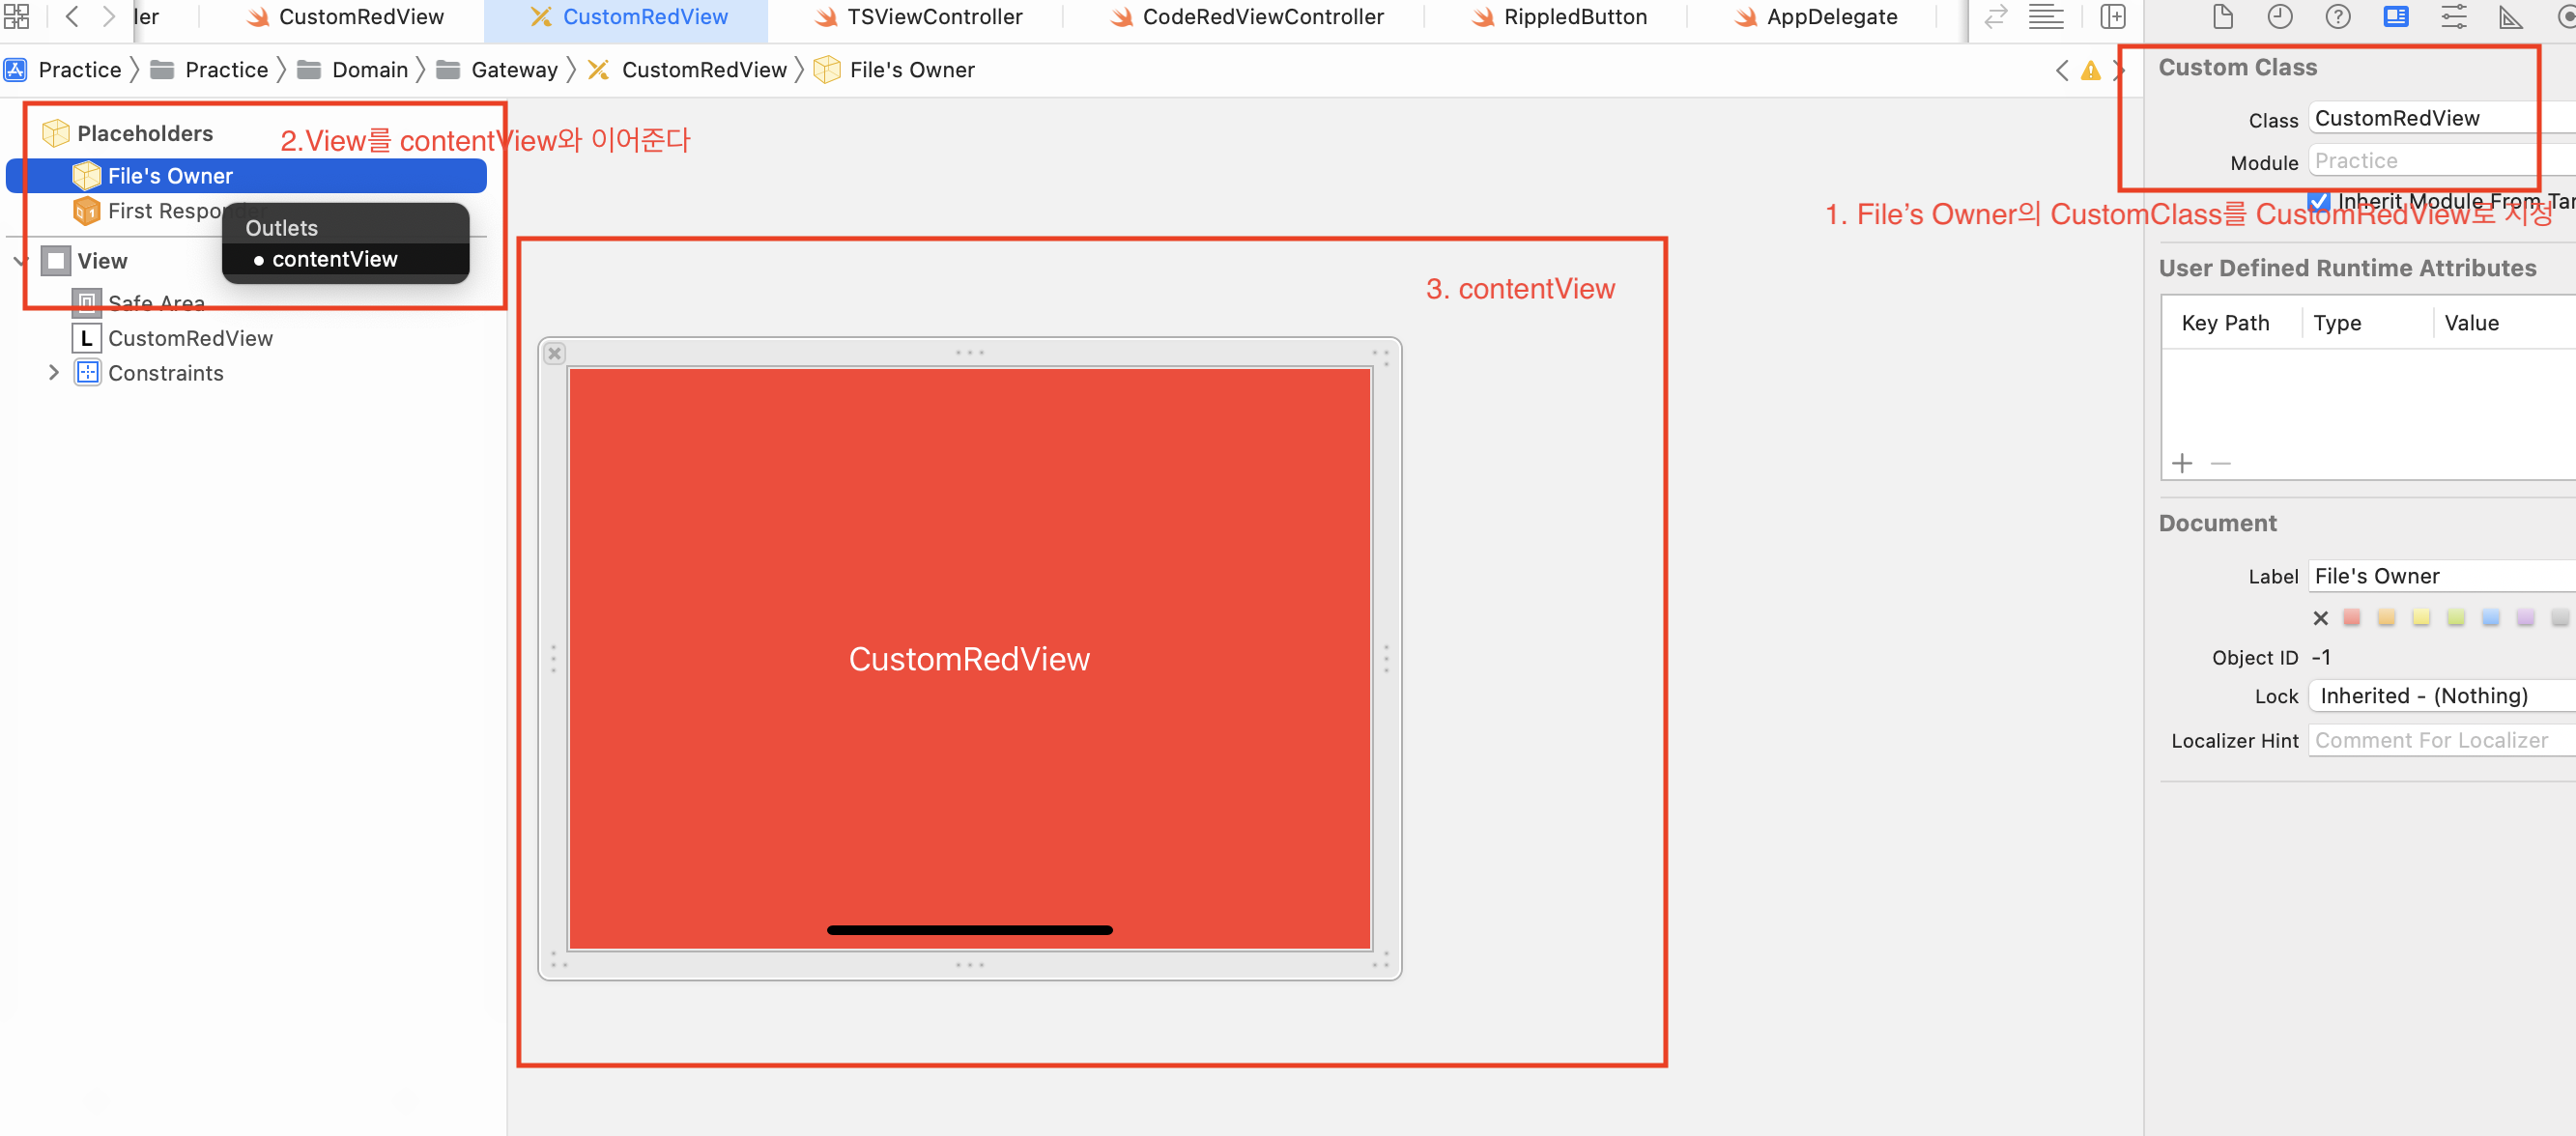Uncheck Inherit Module From Target checkbox
The height and width of the screenshot is (1136, 2576).
tap(2320, 201)
